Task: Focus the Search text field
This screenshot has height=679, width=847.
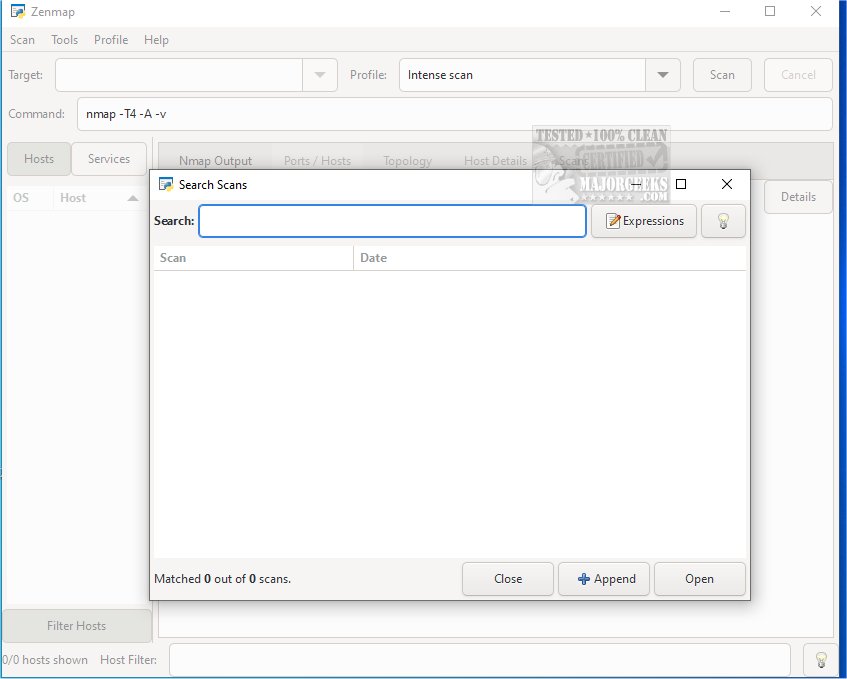Action: click(393, 221)
